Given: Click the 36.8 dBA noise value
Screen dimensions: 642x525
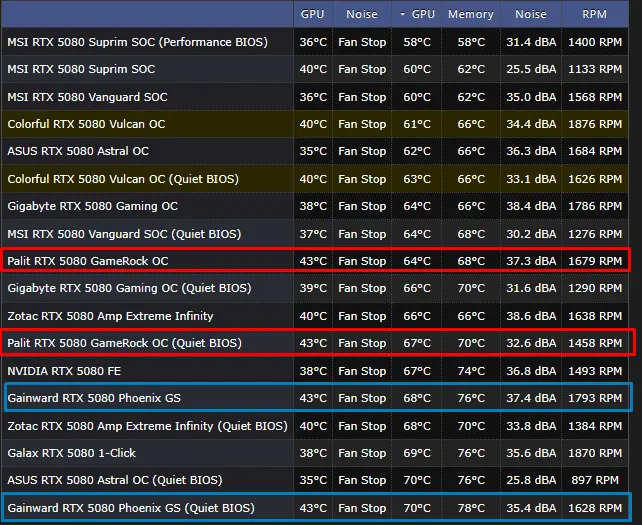Looking at the screenshot, I should coord(531,371).
